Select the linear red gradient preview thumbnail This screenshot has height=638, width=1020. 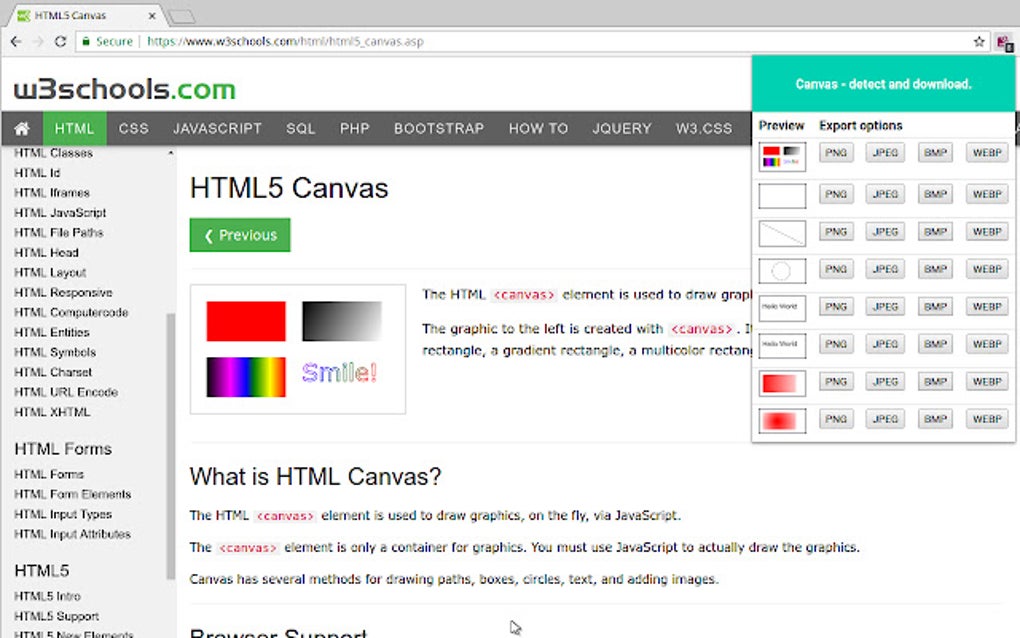782,383
